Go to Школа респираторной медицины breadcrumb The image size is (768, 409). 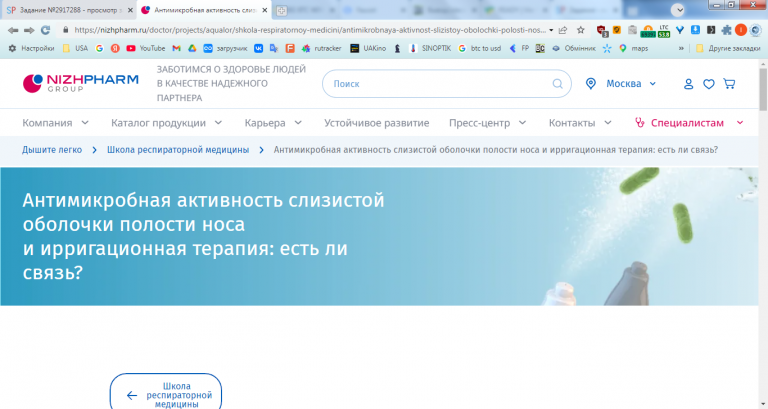[x=178, y=150]
